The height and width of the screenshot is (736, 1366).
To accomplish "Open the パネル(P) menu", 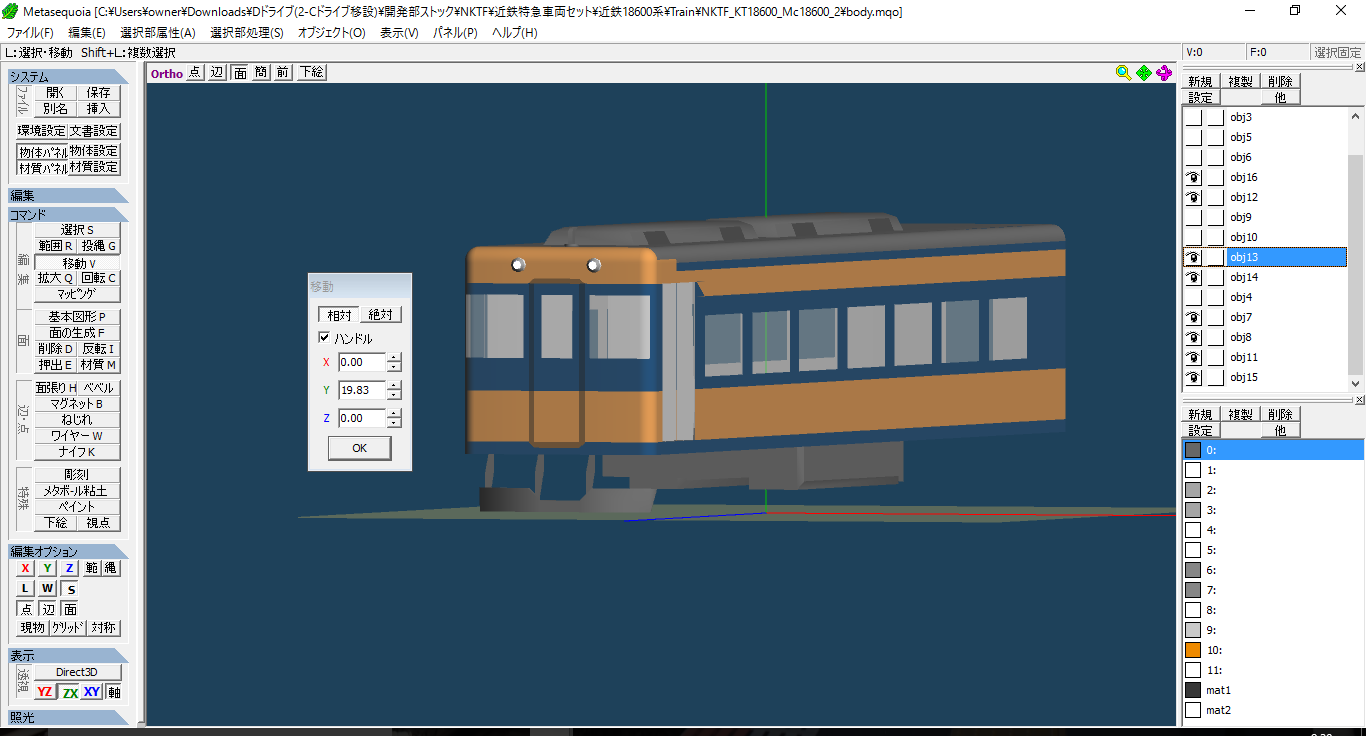I will [455, 33].
